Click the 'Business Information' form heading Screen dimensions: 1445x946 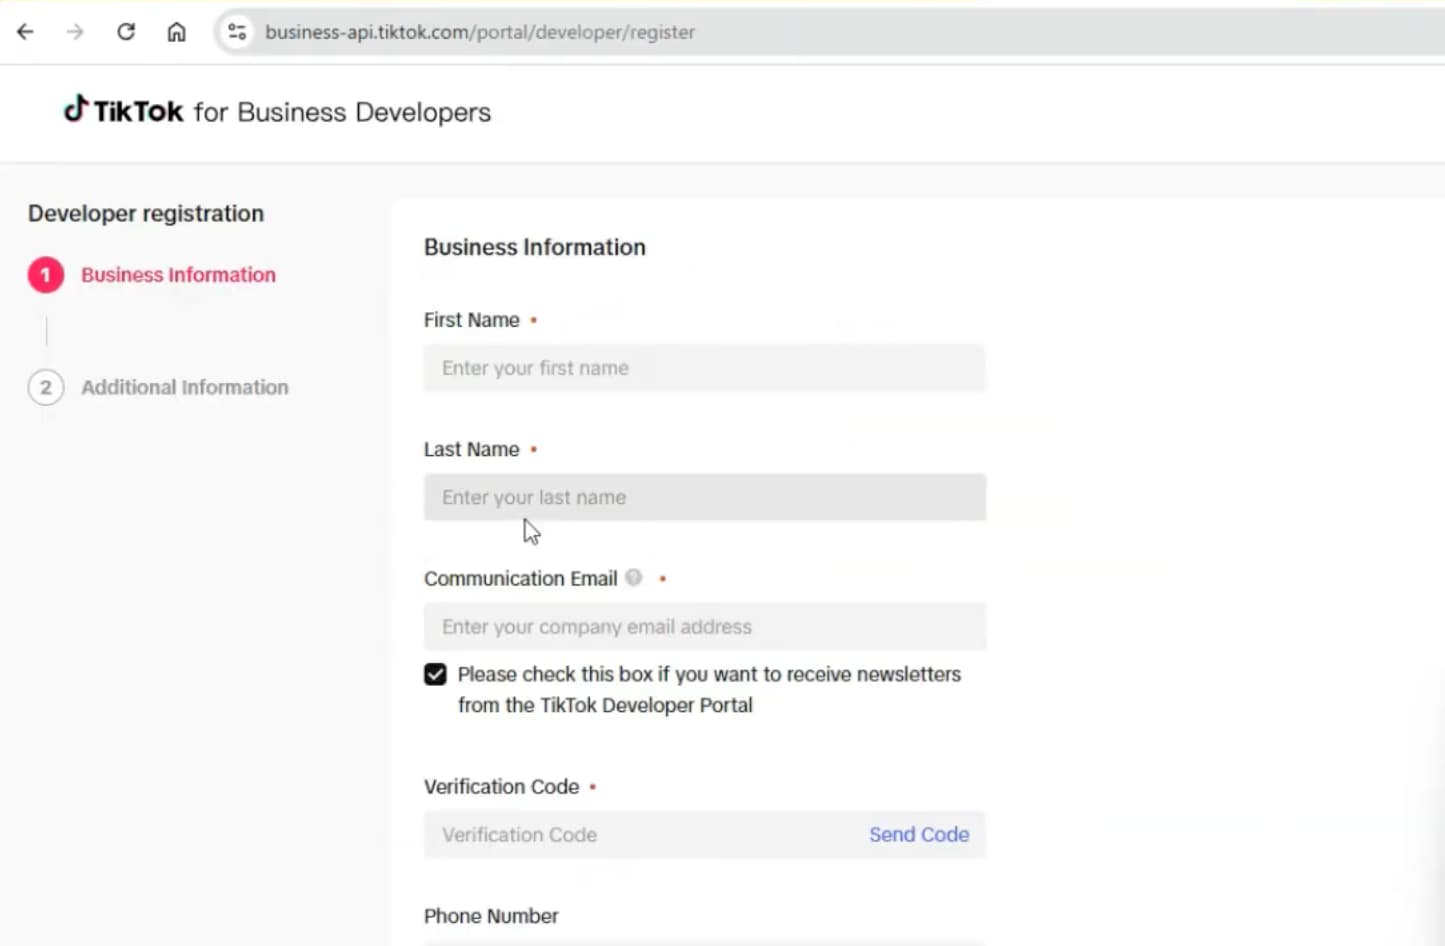(x=535, y=247)
